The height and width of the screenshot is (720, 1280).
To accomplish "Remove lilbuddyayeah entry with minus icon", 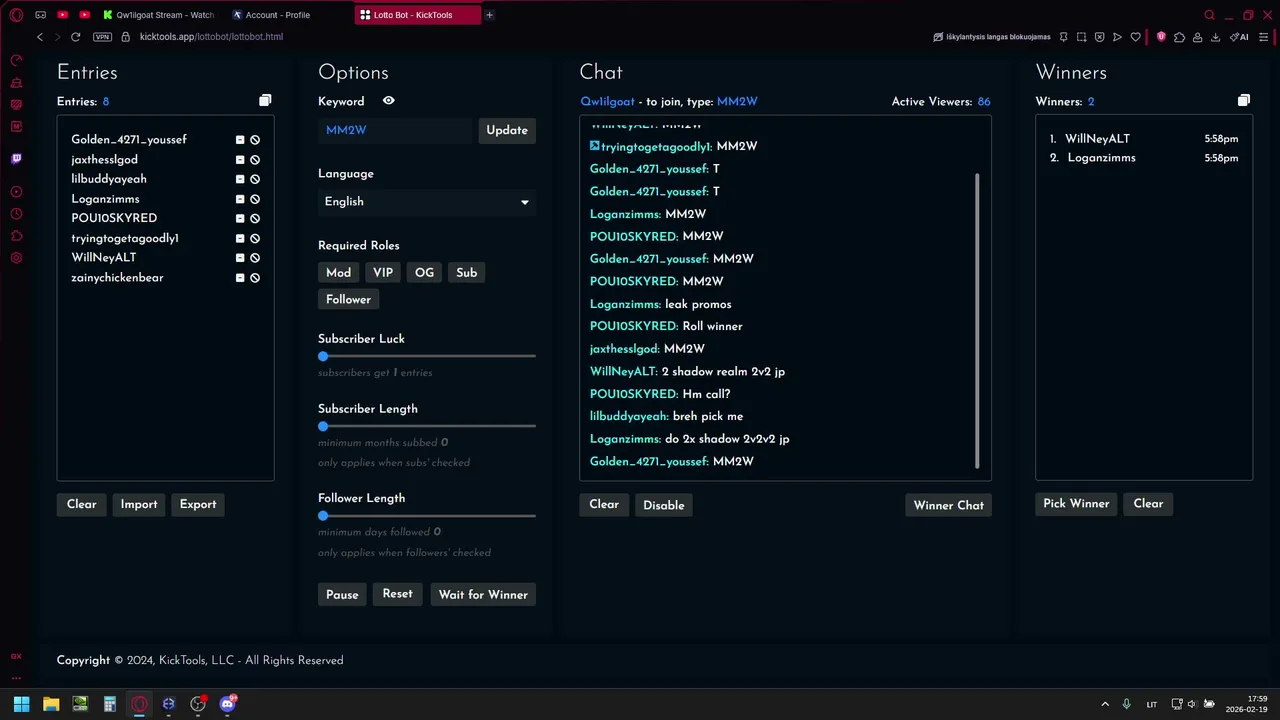I will 240,179.
